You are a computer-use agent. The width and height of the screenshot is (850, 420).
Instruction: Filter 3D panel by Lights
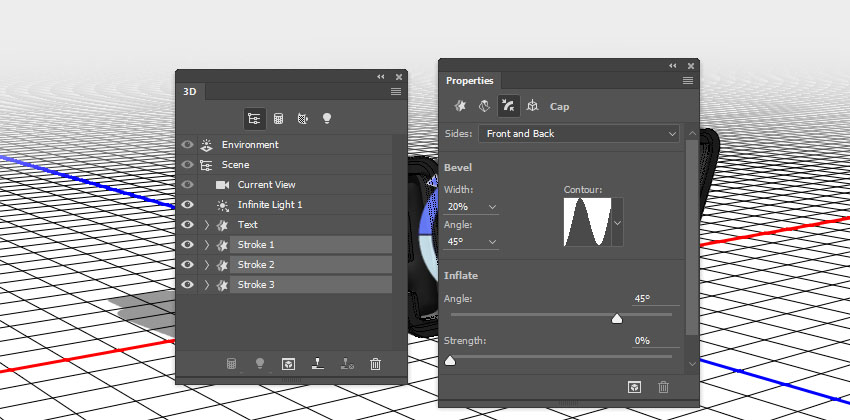pyautogui.click(x=326, y=118)
